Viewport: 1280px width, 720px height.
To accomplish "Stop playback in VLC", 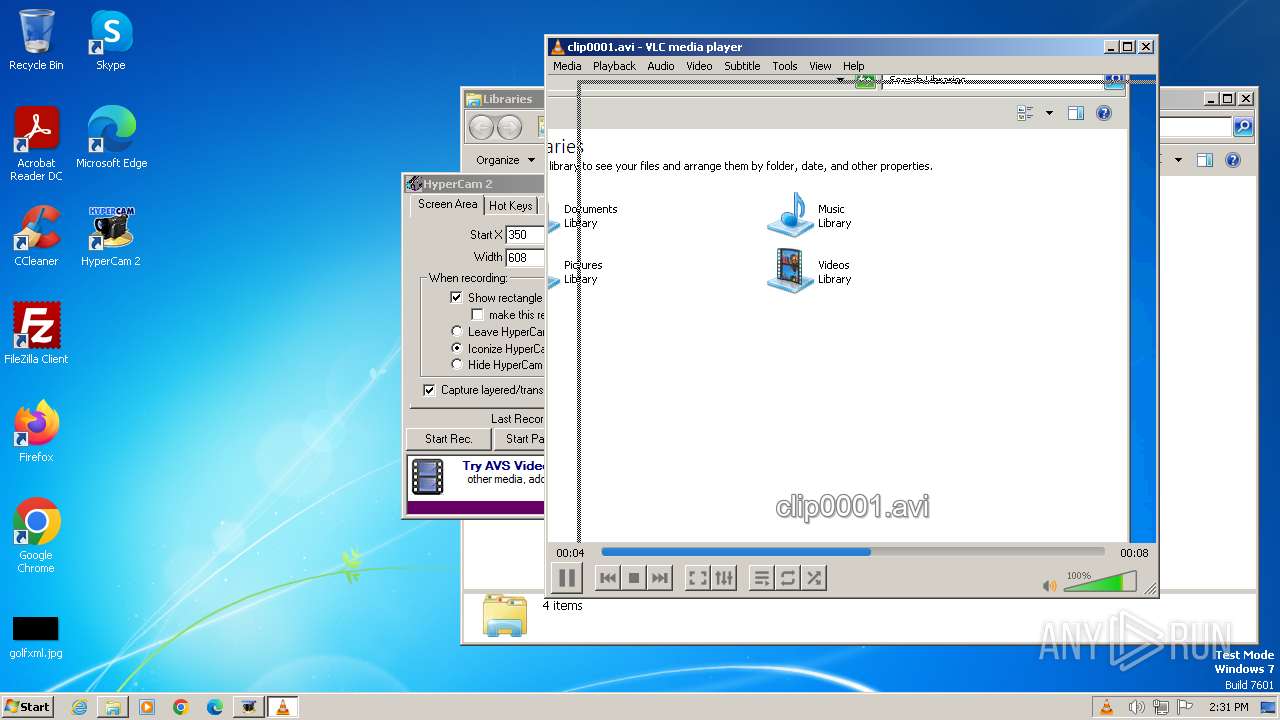I will (x=633, y=578).
